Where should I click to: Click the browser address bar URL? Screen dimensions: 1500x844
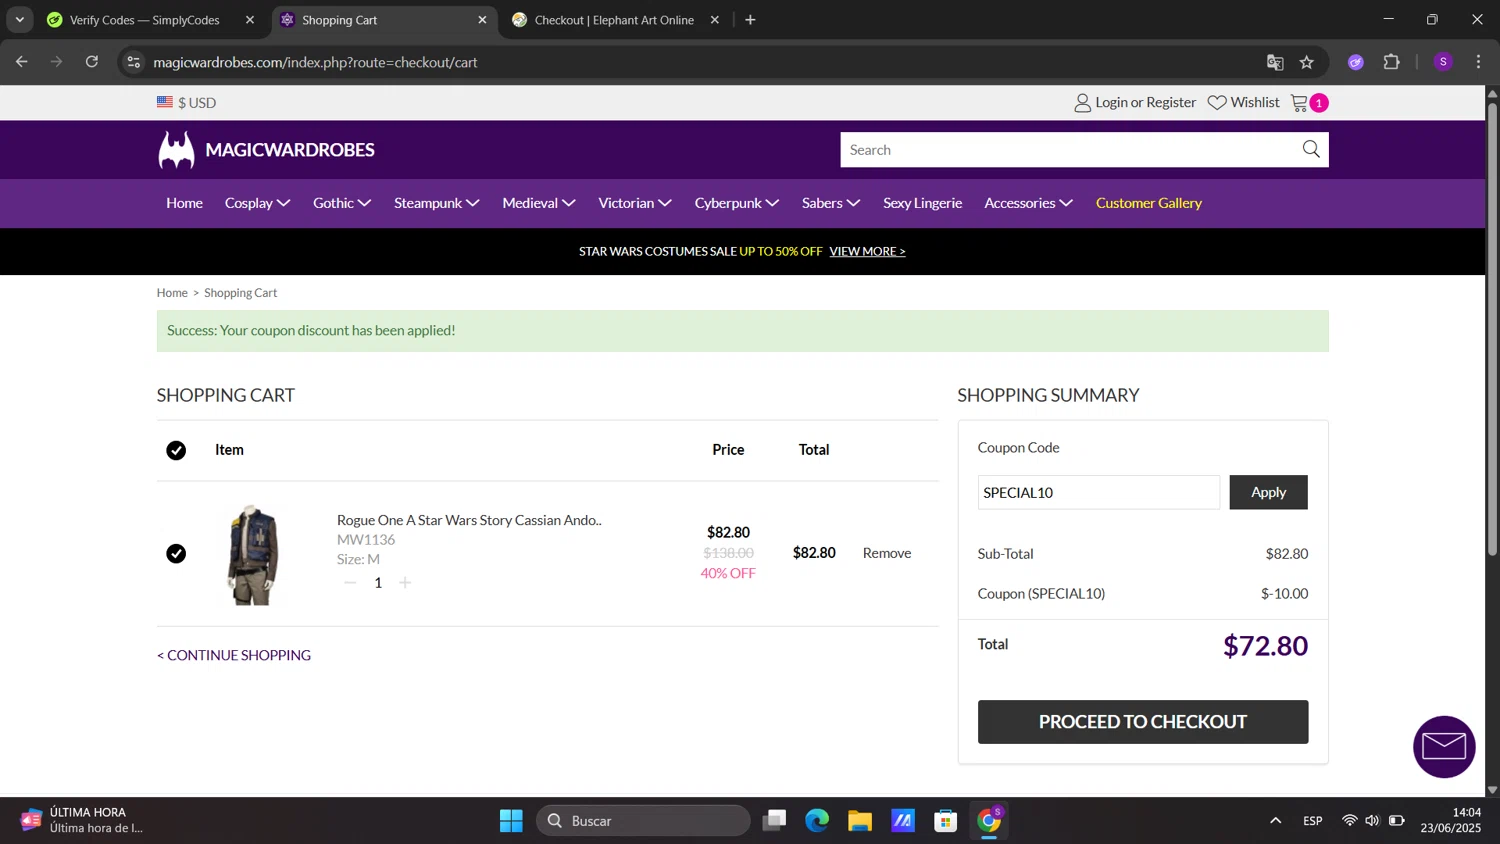(x=315, y=62)
